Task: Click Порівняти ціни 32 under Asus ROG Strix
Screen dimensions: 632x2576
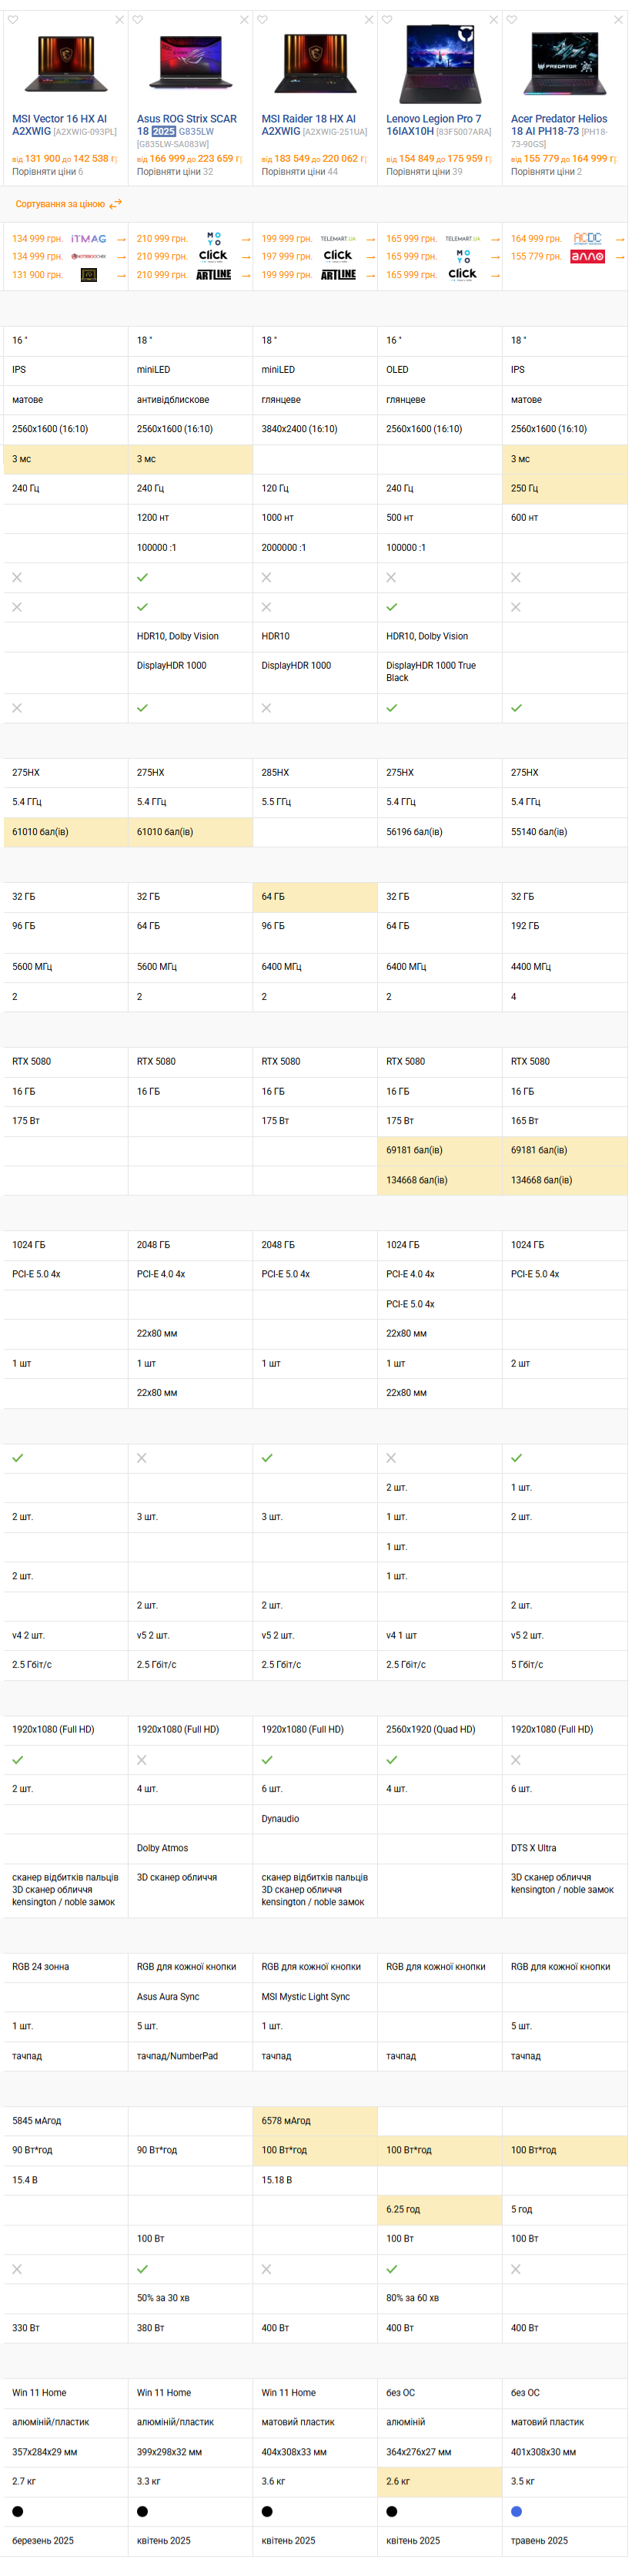Action: pos(175,172)
